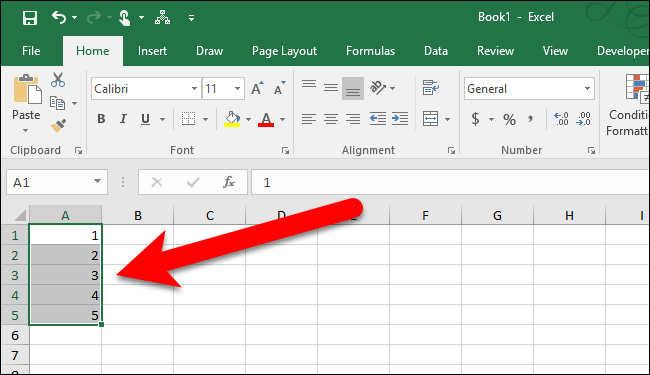The height and width of the screenshot is (375, 650).
Task: Undo the last action
Action: click(58, 17)
